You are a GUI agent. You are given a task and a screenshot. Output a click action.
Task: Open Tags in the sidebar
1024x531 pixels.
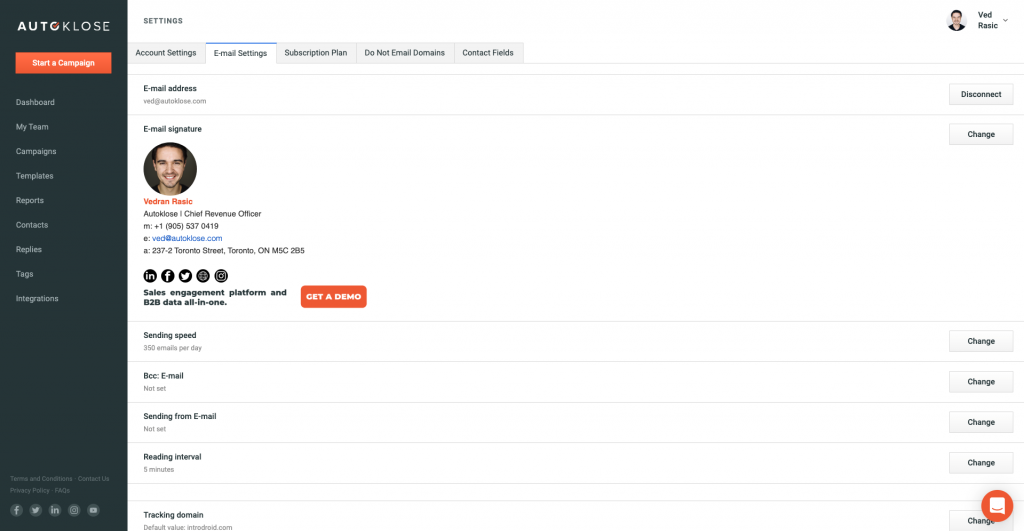[25, 274]
